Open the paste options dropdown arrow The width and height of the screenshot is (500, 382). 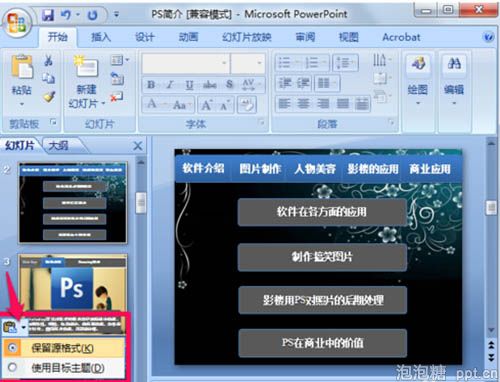pyautogui.click(x=24, y=327)
